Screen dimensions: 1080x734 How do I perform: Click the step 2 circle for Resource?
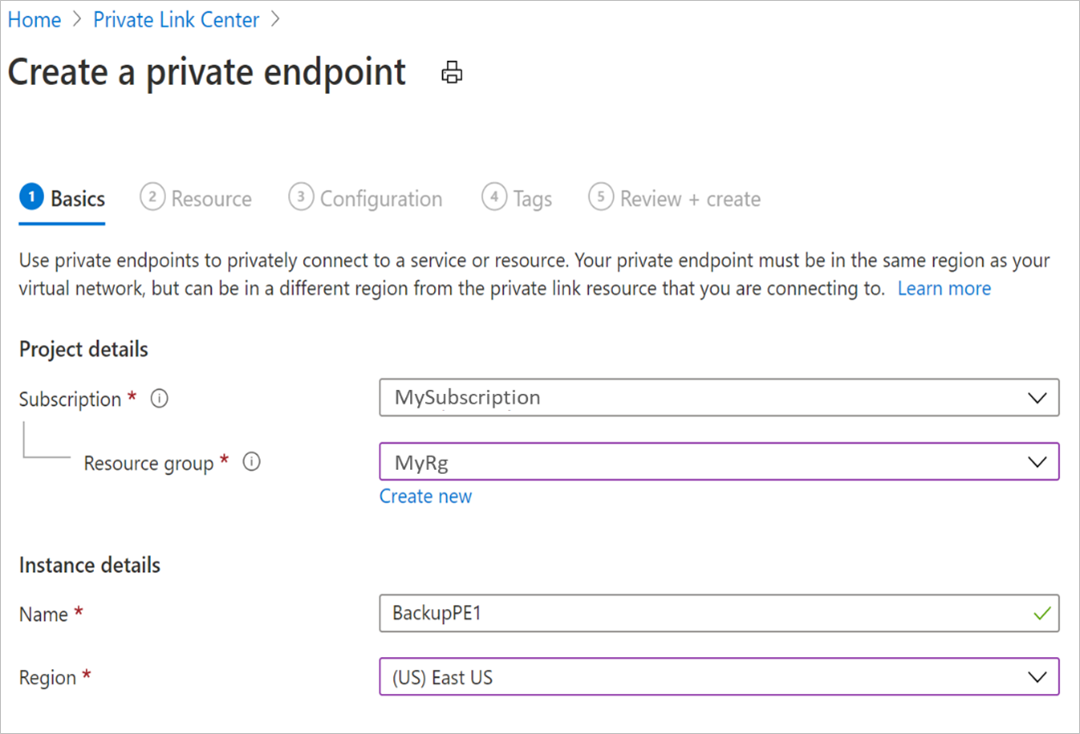coord(152,197)
